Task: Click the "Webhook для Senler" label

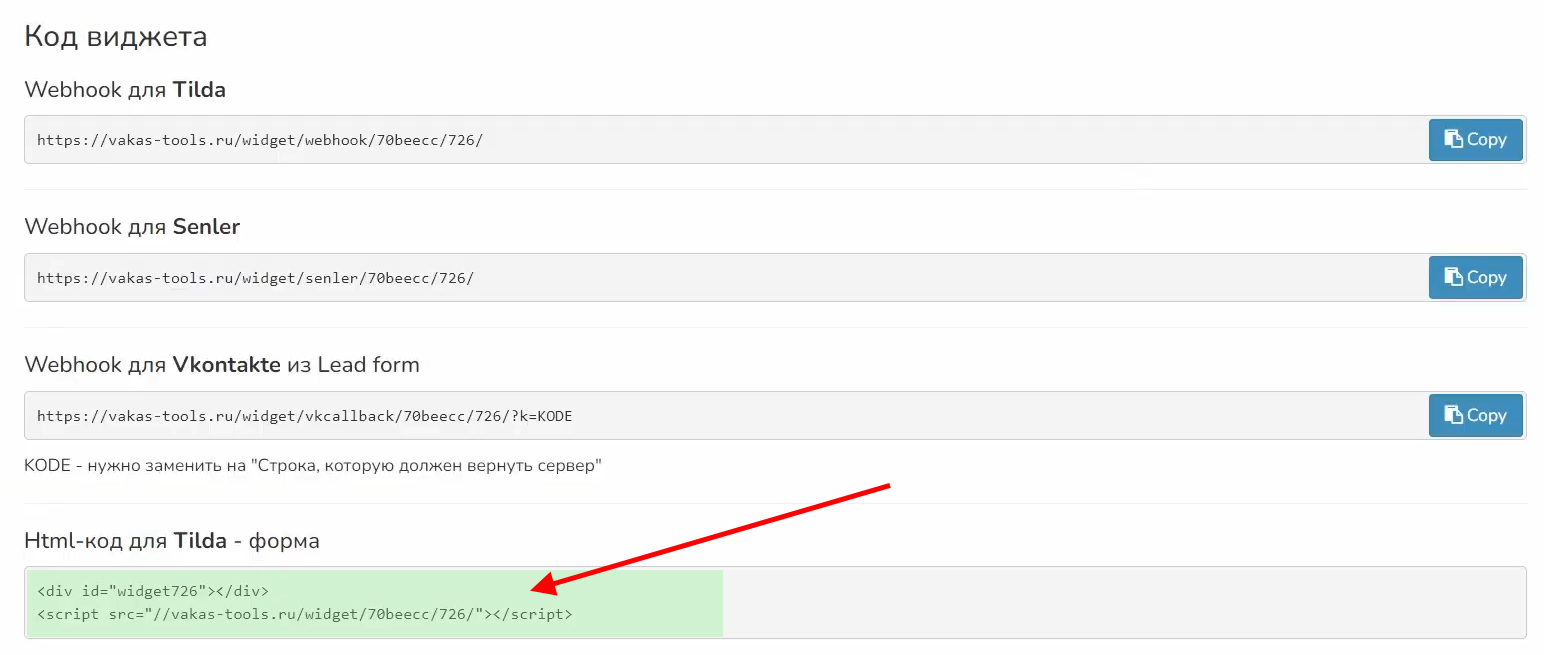Action: [x=132, y=227]
